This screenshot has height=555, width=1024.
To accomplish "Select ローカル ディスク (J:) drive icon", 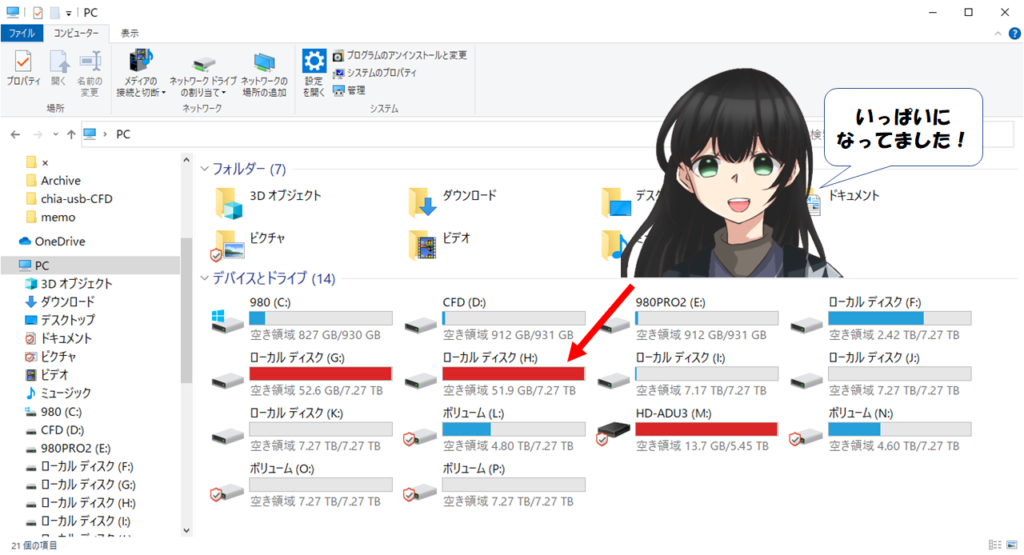I will (807, 381).
